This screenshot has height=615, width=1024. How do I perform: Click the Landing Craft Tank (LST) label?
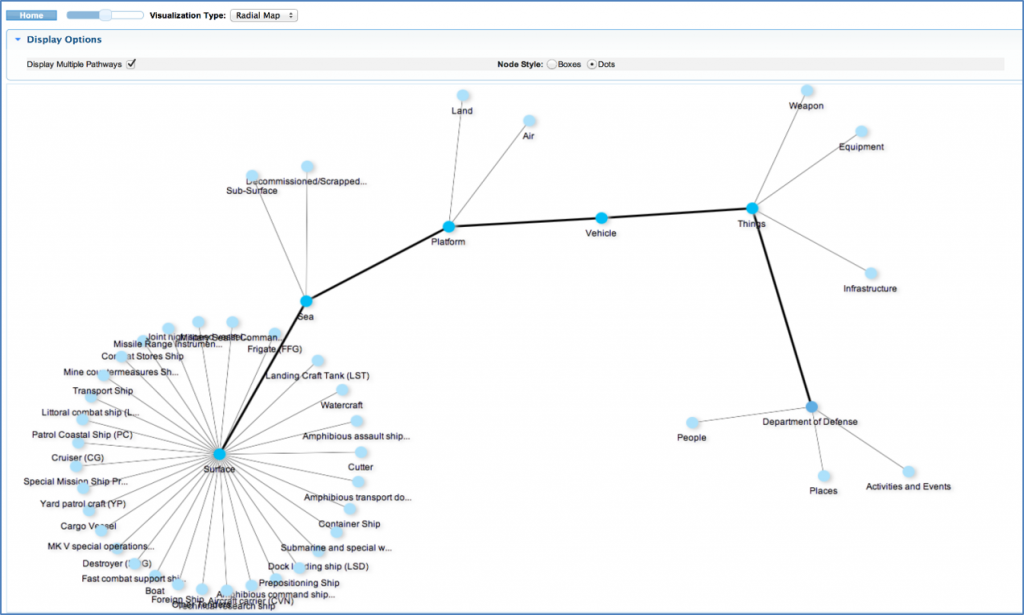click(x=316, y=376)
